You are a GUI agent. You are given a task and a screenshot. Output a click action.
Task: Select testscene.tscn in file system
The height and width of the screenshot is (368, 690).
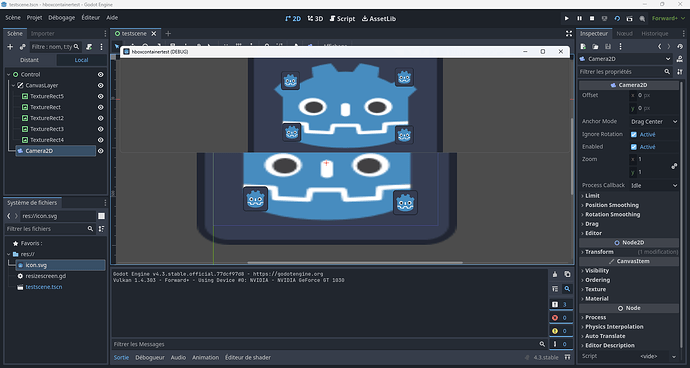coord(44,287)
